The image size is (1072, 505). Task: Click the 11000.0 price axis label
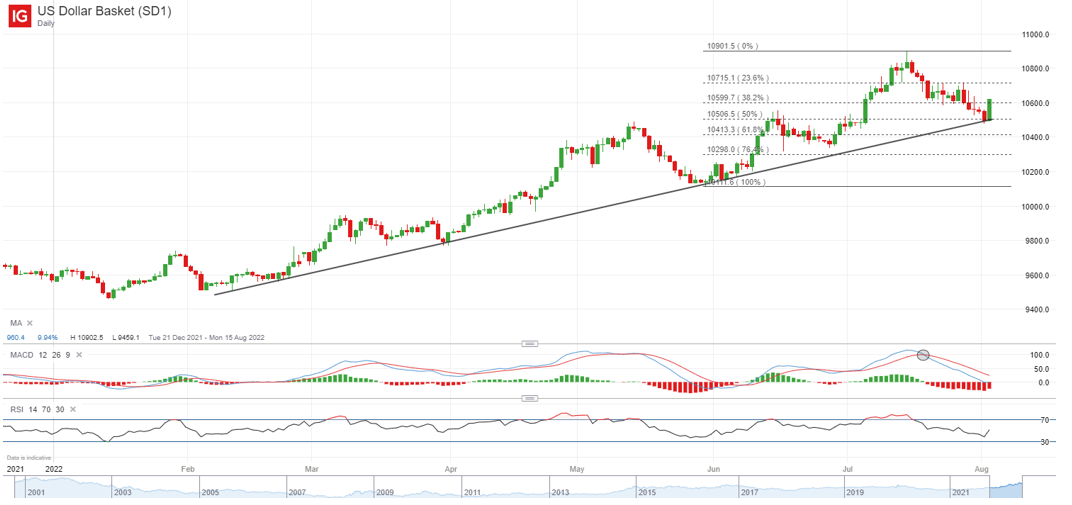(x=1036, y=34)
